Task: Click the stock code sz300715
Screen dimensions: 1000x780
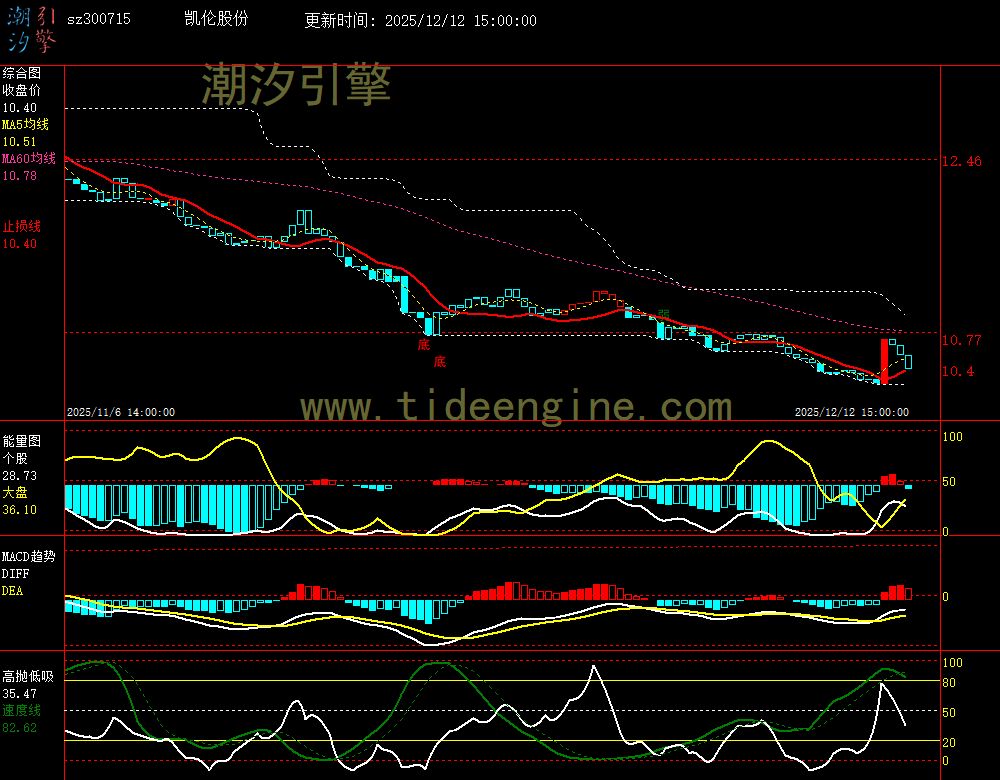Action: coord(98,20)
